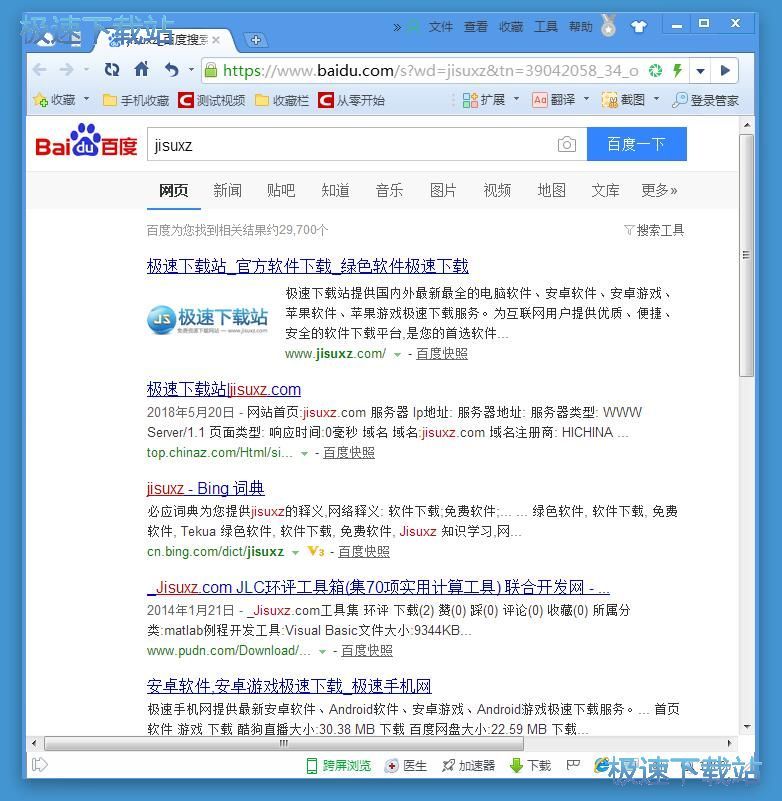Click the 百度一下 search button
The height and width of the screenshot is (801, 782).
tap(636, 144)
